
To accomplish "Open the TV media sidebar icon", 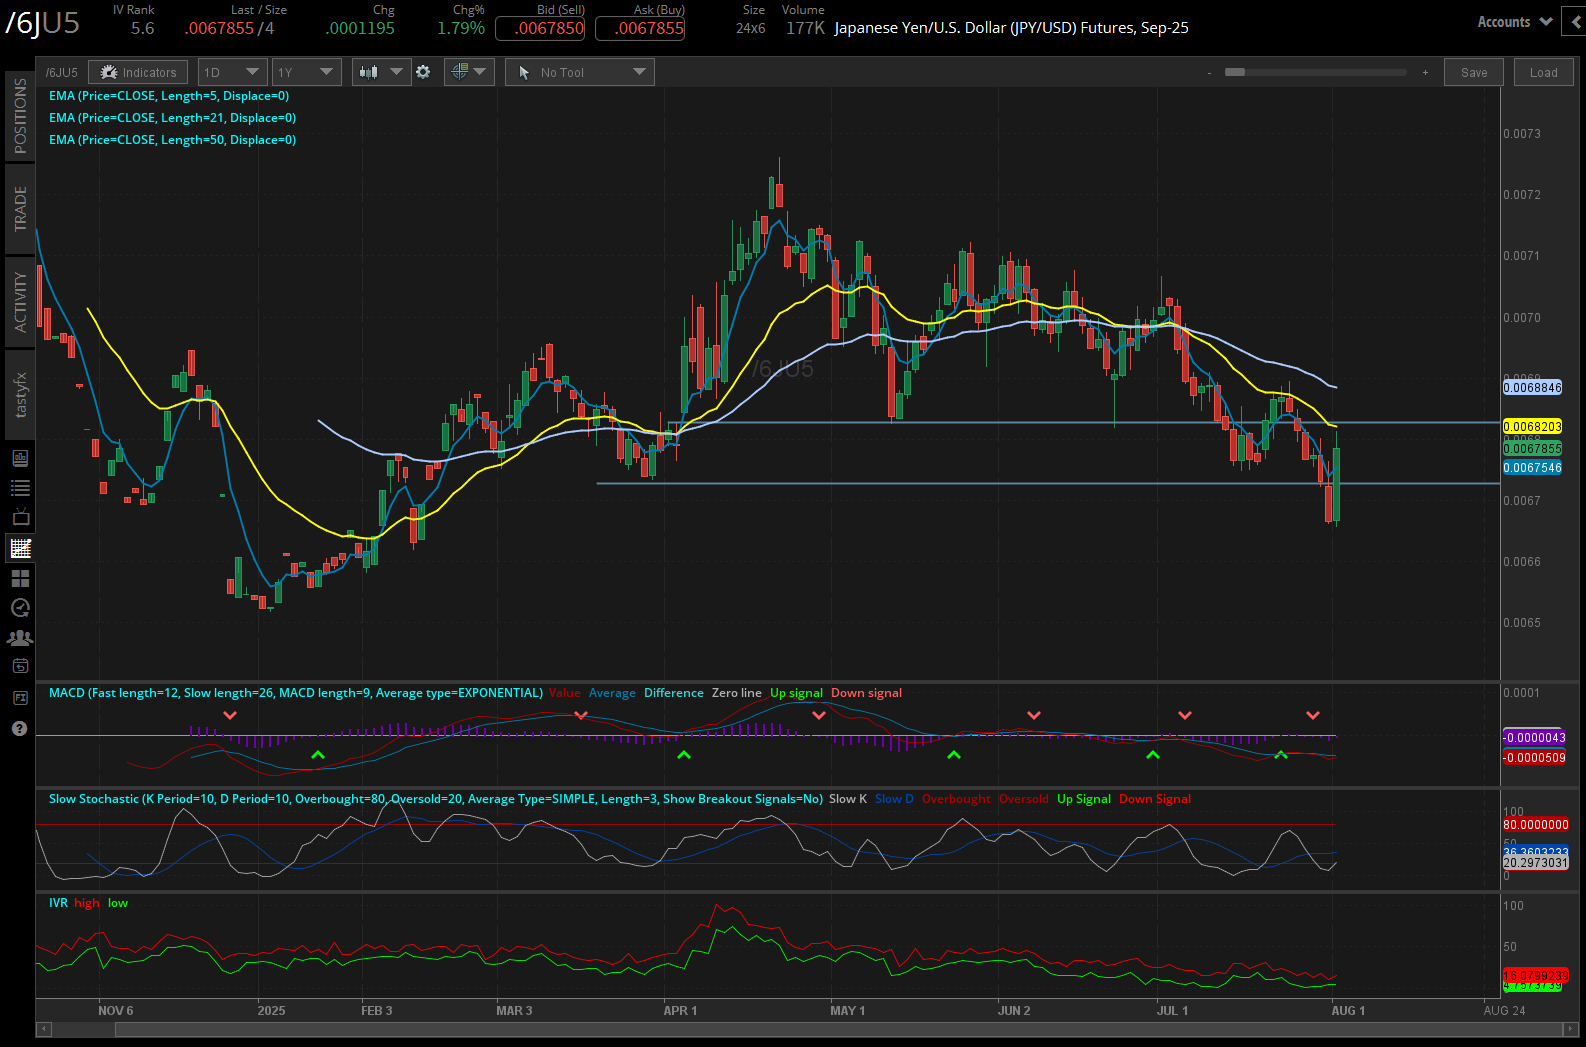I will pyautogui.click(x=20, y=518).
